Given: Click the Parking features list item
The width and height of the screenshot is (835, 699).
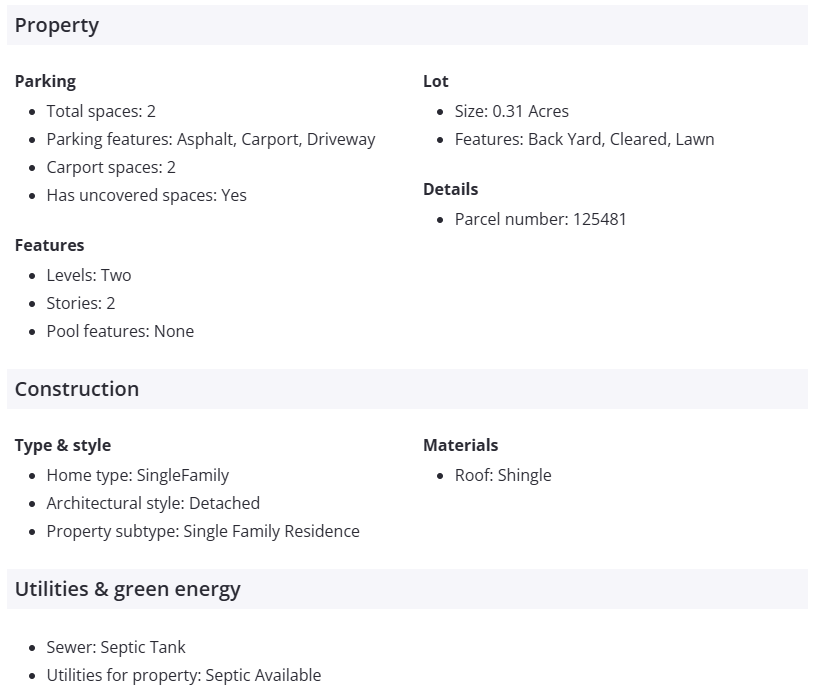Looking at the screenshot, I should pyautogui.click(x=210, y=139).
